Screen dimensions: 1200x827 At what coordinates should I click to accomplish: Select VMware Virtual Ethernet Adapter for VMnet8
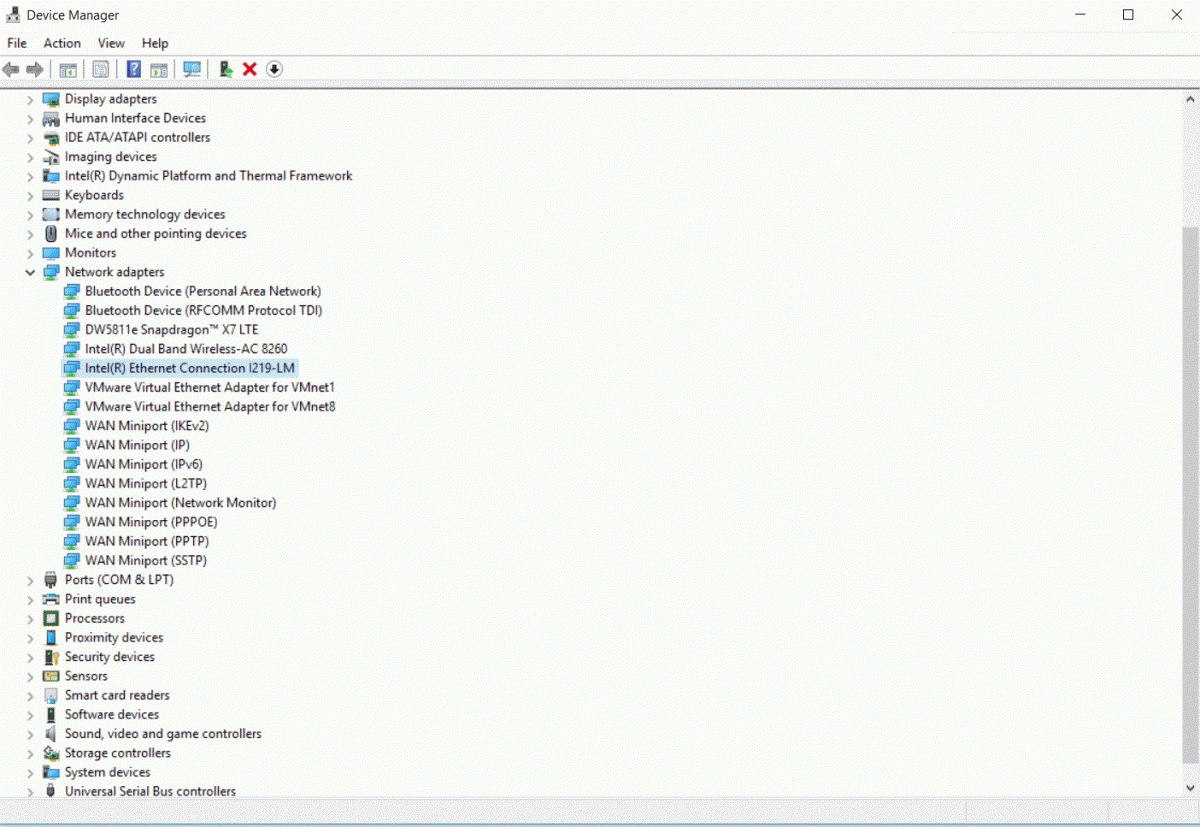point(209,407)
